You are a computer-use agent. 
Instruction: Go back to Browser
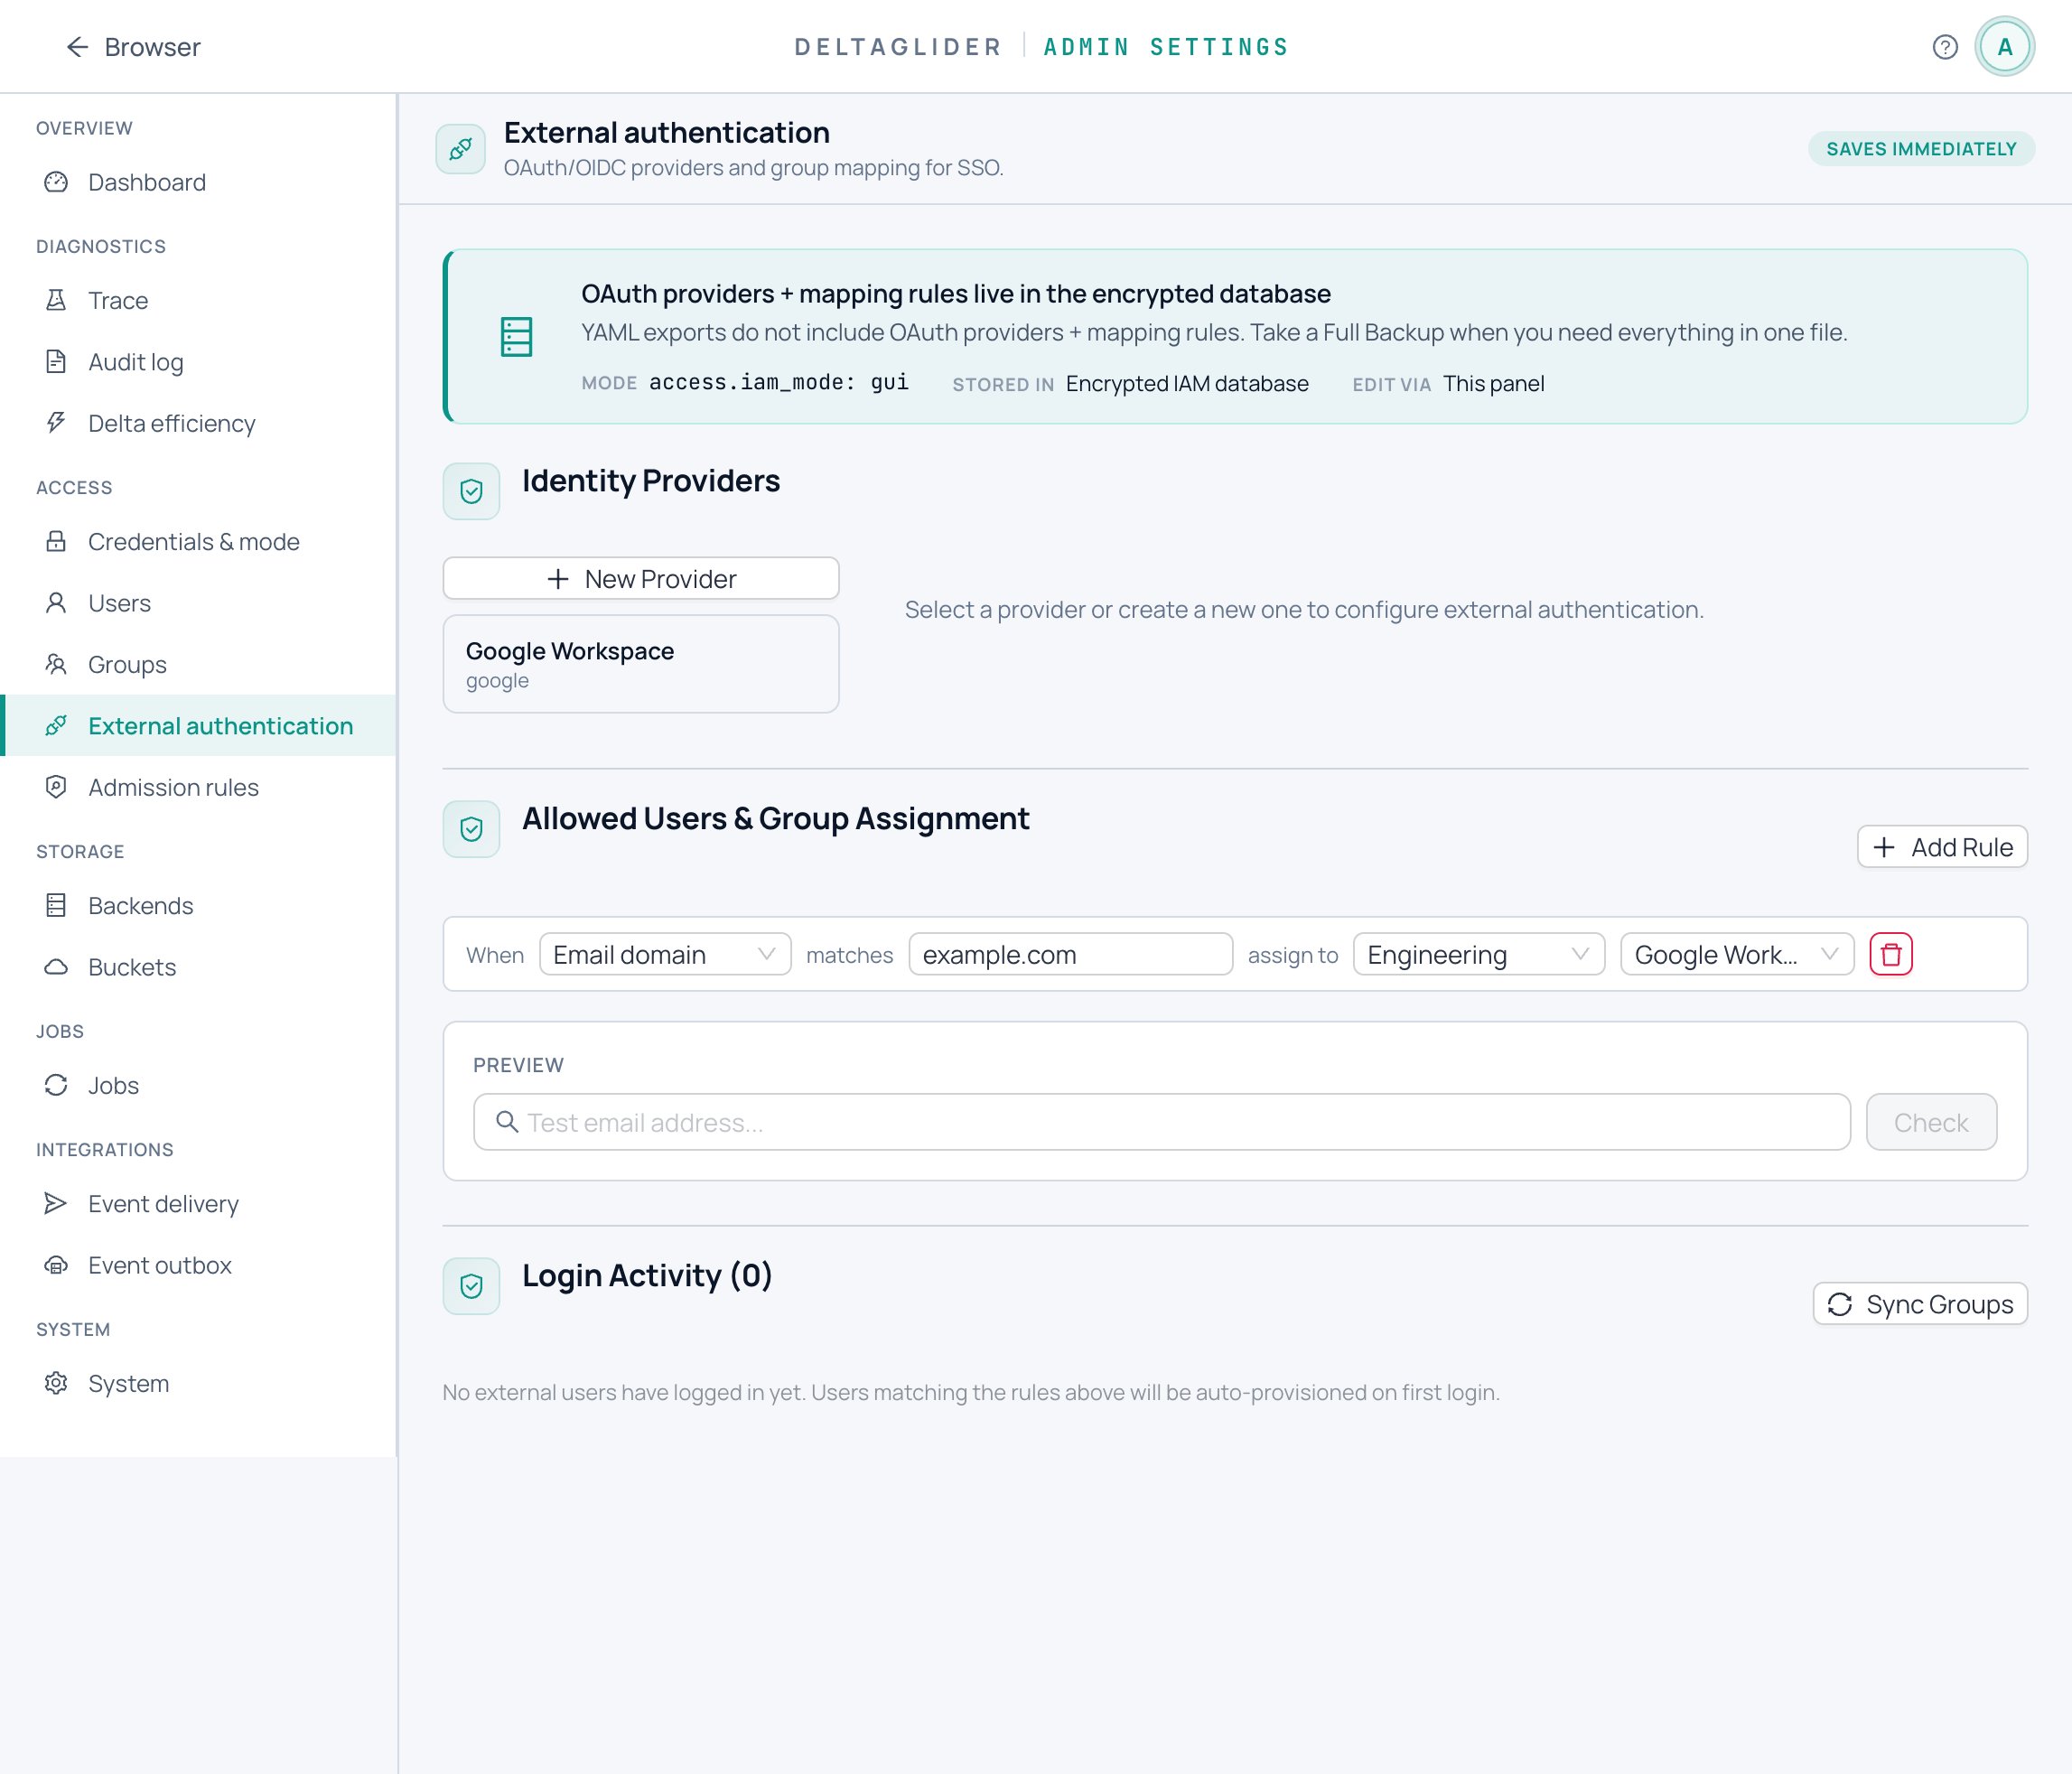(x=133, y=47)
